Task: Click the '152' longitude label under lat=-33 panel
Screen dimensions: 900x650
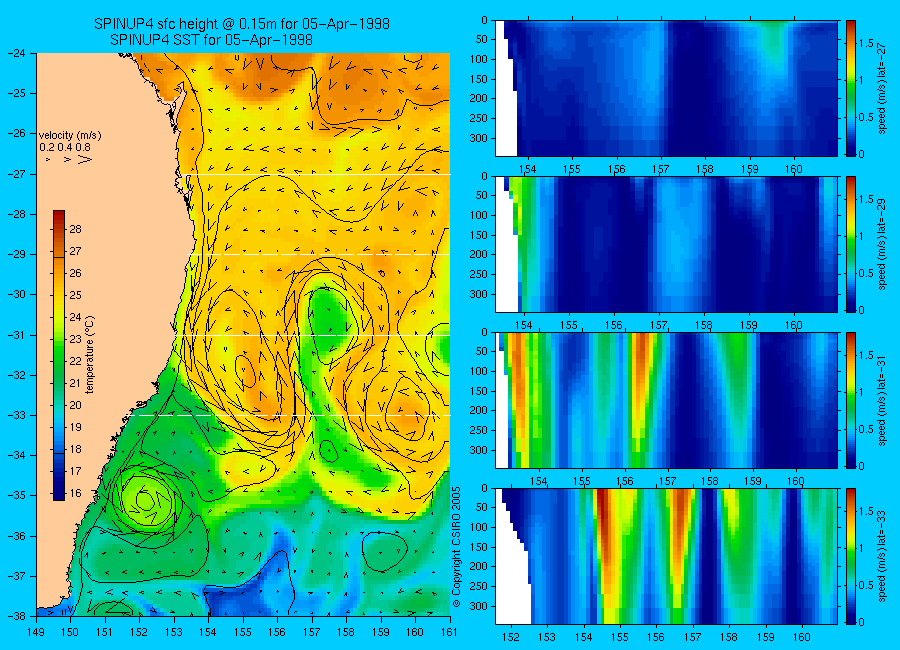Action: click(511, 637)
